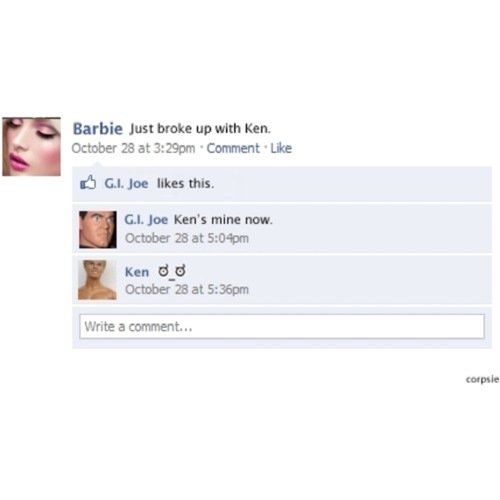
Task: Like Barbie's breakup post
Action: tap(281, 148)
